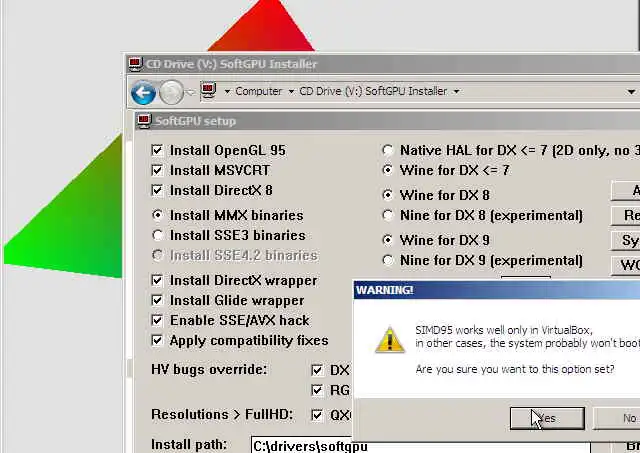The height and width of the screenshot is (453, 640).
Task: Toggle the DX checkbox under HV bugs override
Action: [x=317, y=370]
